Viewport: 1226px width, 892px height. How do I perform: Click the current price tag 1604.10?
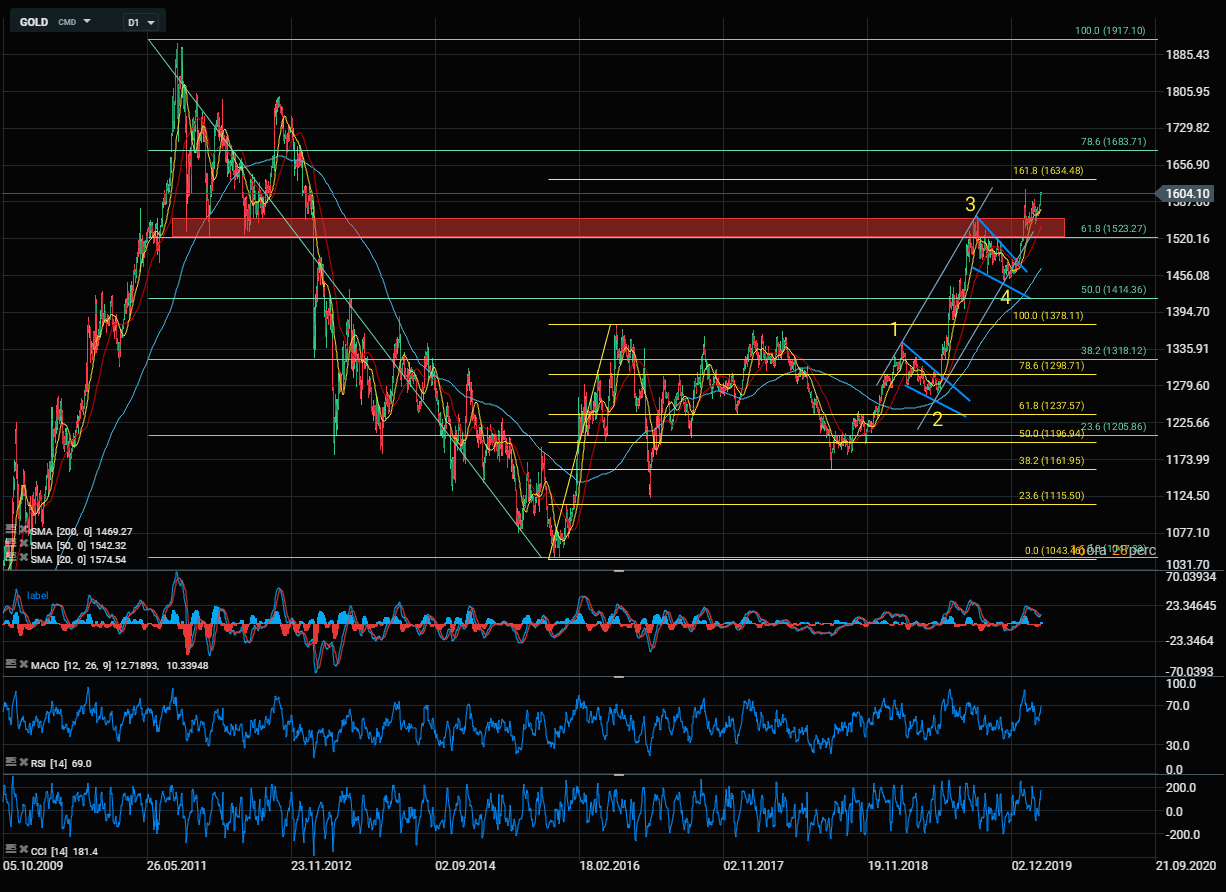[x=1187, y=194]
